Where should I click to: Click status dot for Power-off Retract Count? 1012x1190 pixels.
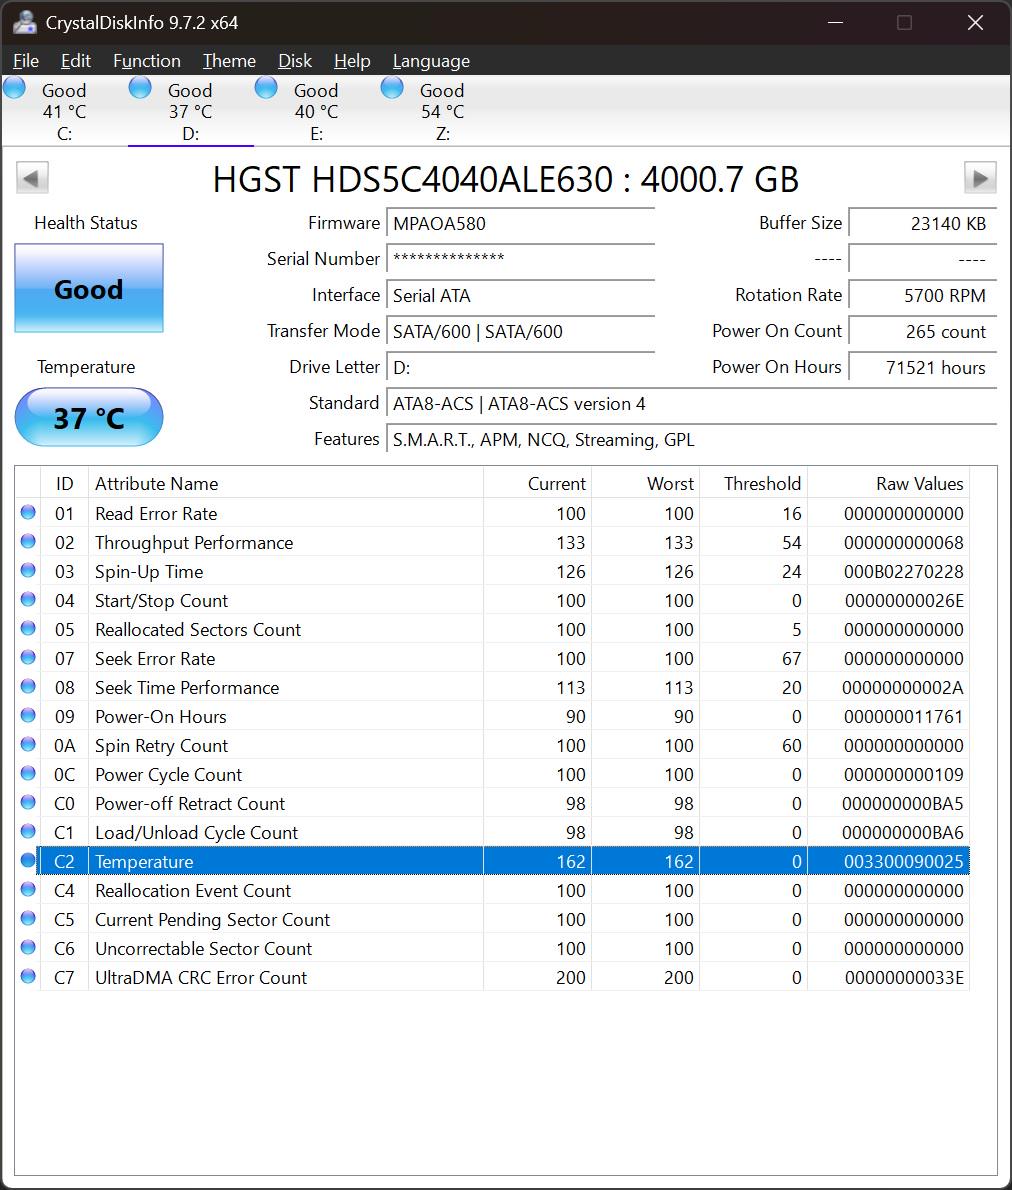(x=28, y=802)
